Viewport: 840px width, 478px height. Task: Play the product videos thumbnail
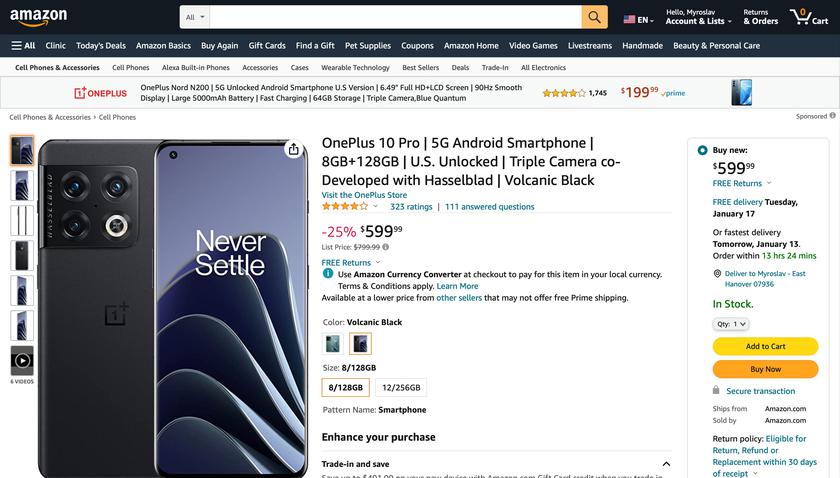22,360
